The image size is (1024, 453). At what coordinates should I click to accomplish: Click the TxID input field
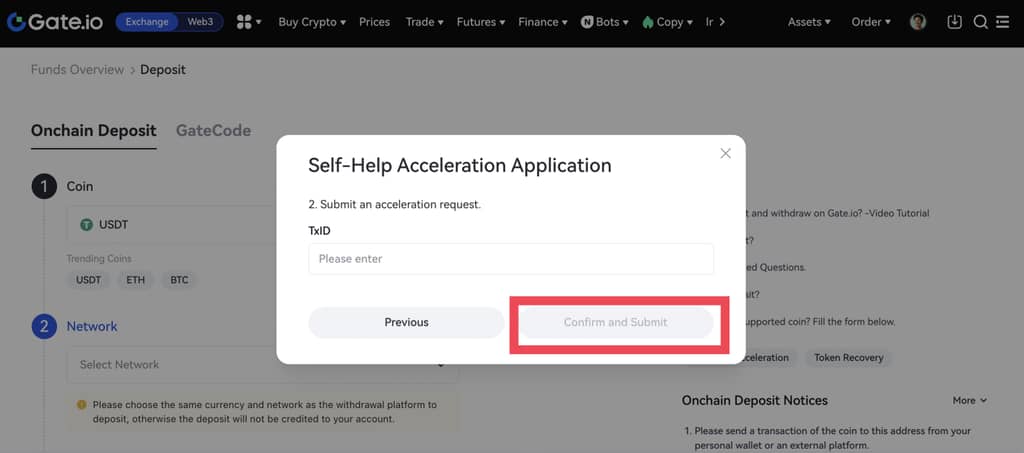pyautogui.click(x=511, y=258)
